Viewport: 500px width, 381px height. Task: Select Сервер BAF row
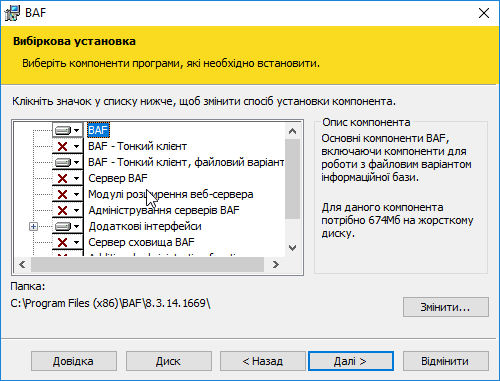[118, 178]
